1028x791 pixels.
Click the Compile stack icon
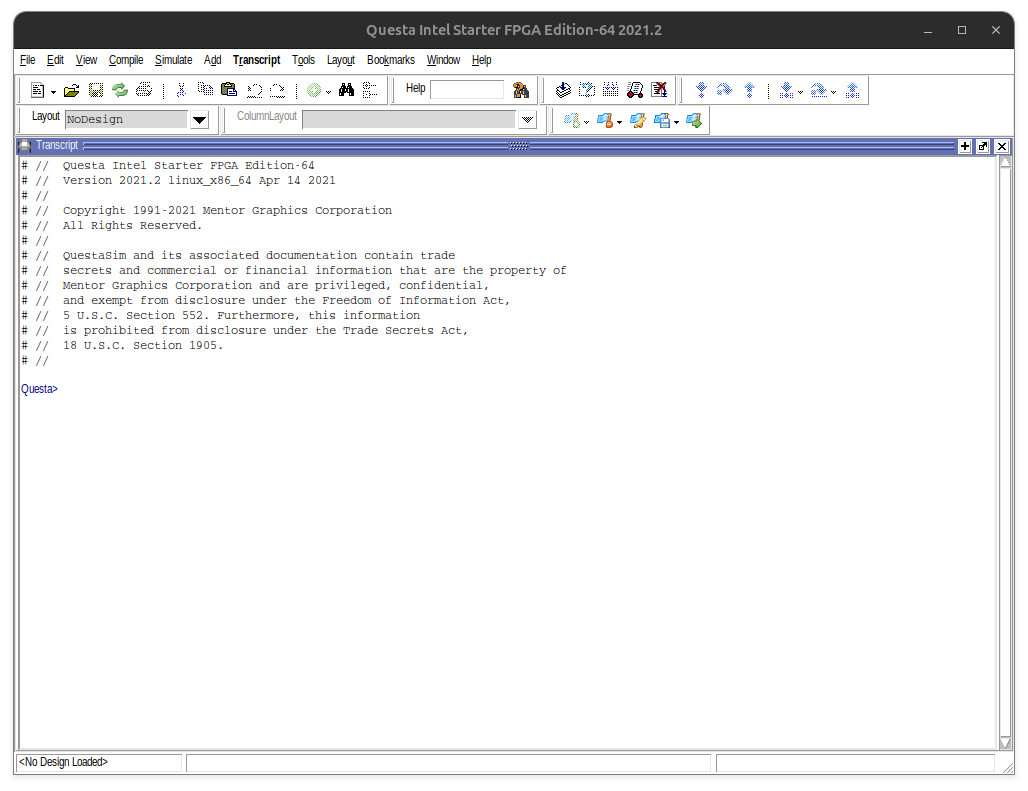point(563,90)
